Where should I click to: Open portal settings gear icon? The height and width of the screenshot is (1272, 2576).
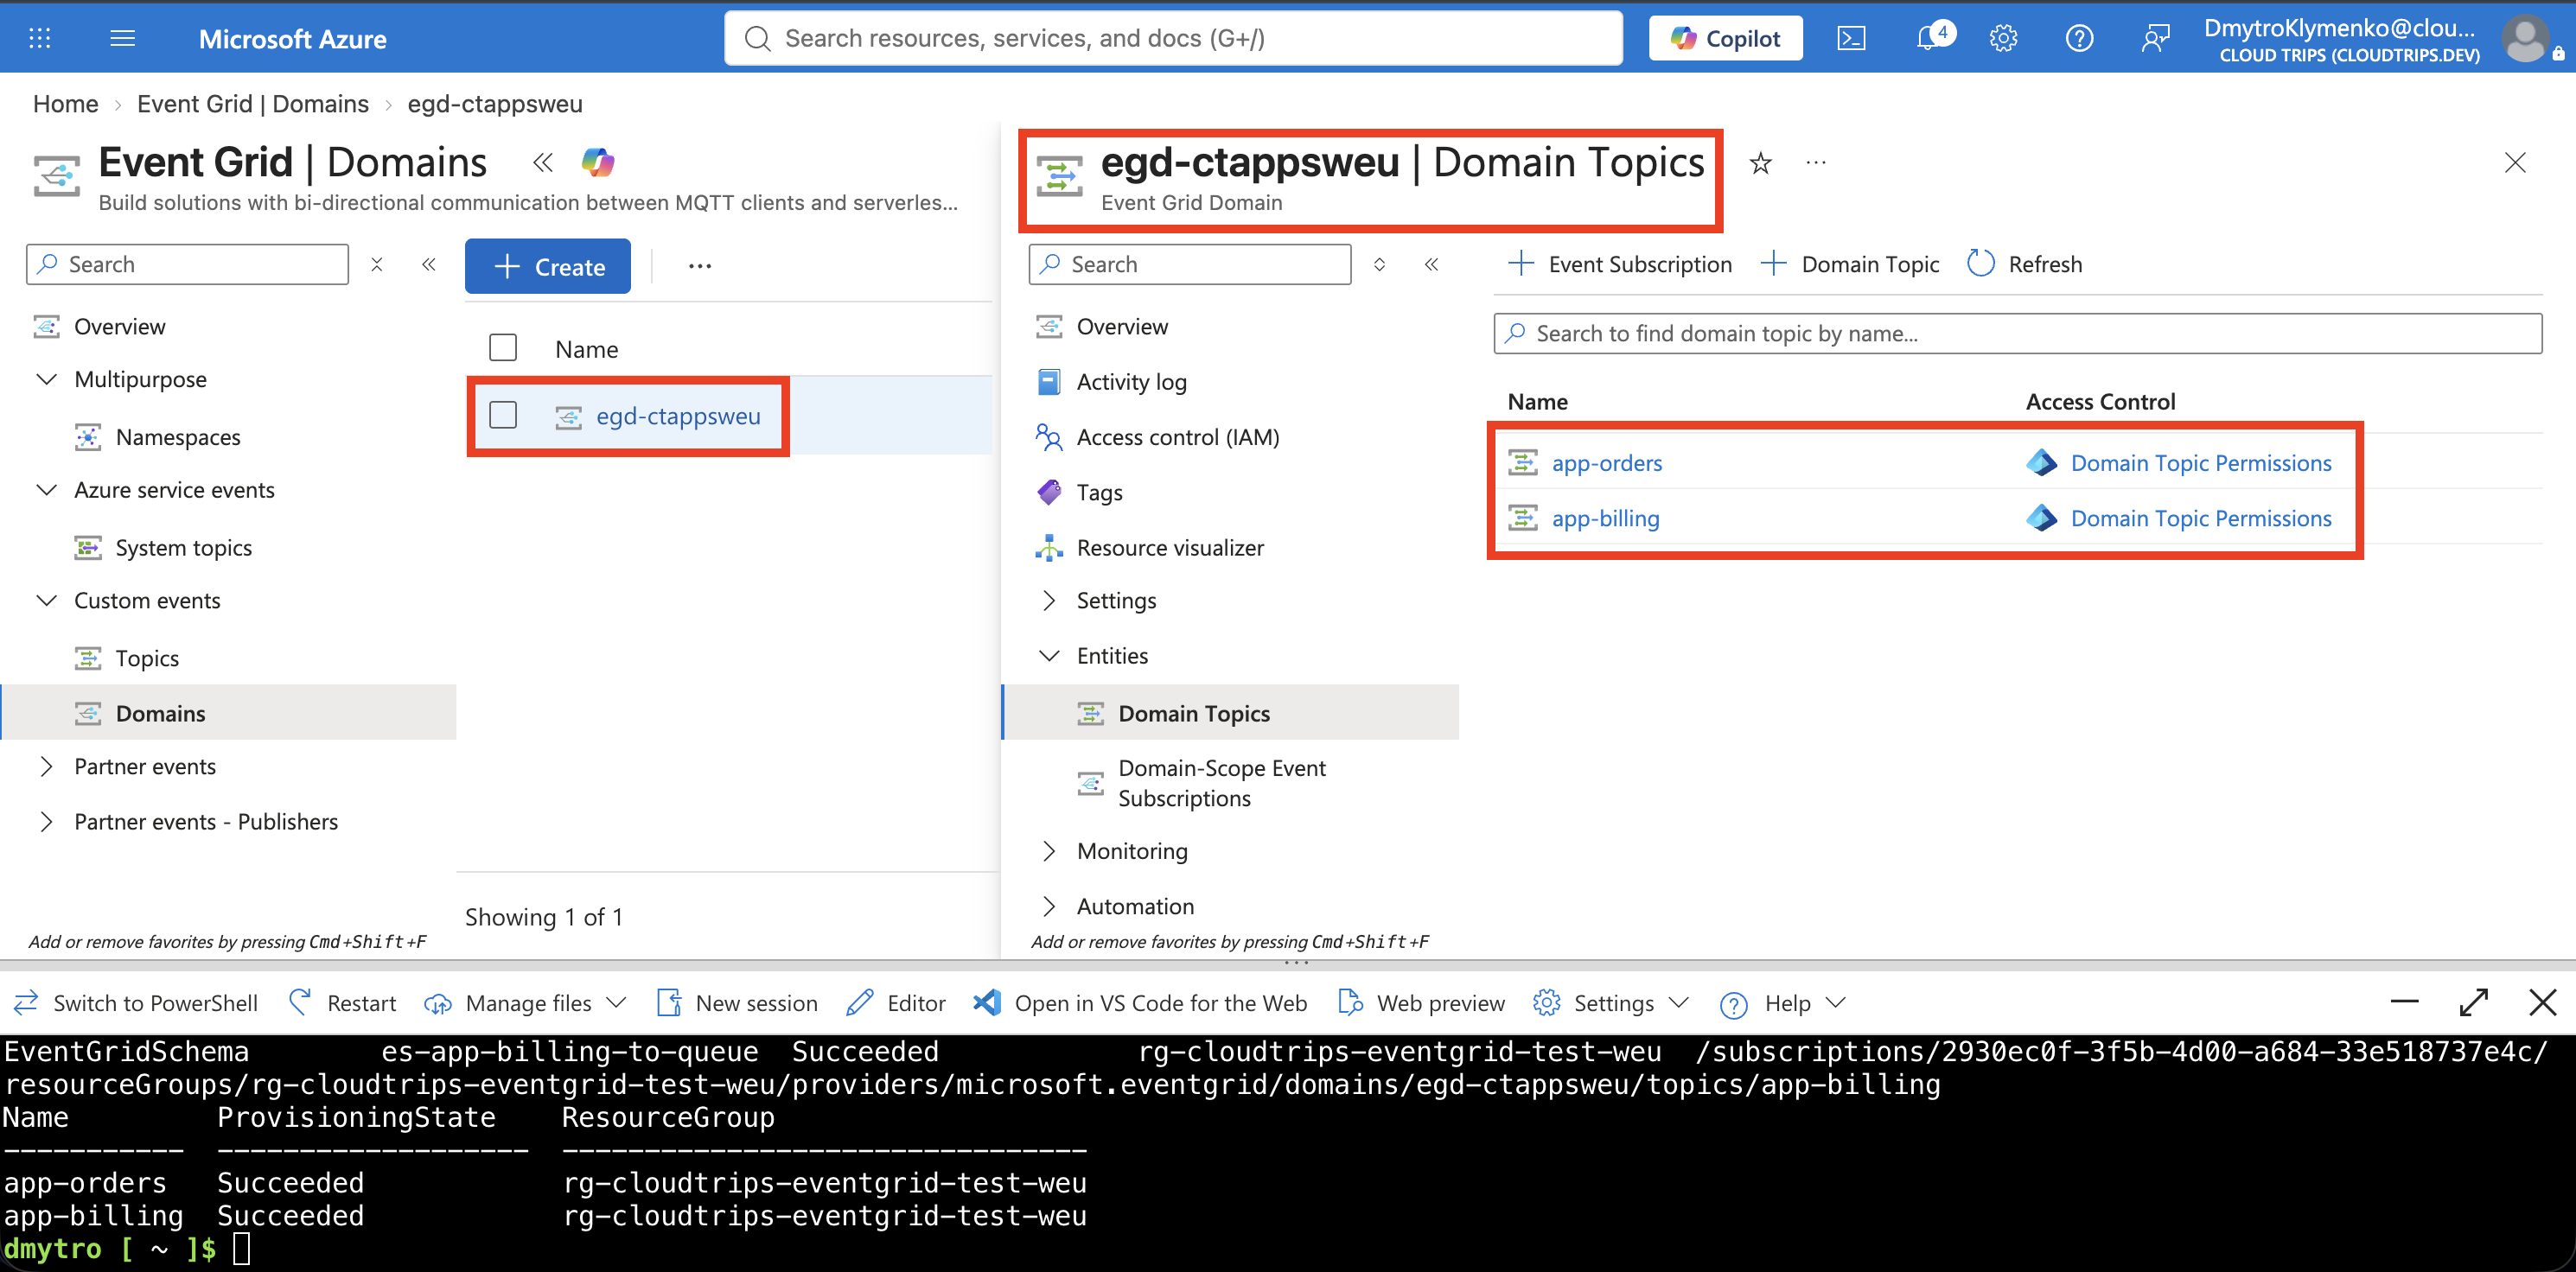[2003, 38]
